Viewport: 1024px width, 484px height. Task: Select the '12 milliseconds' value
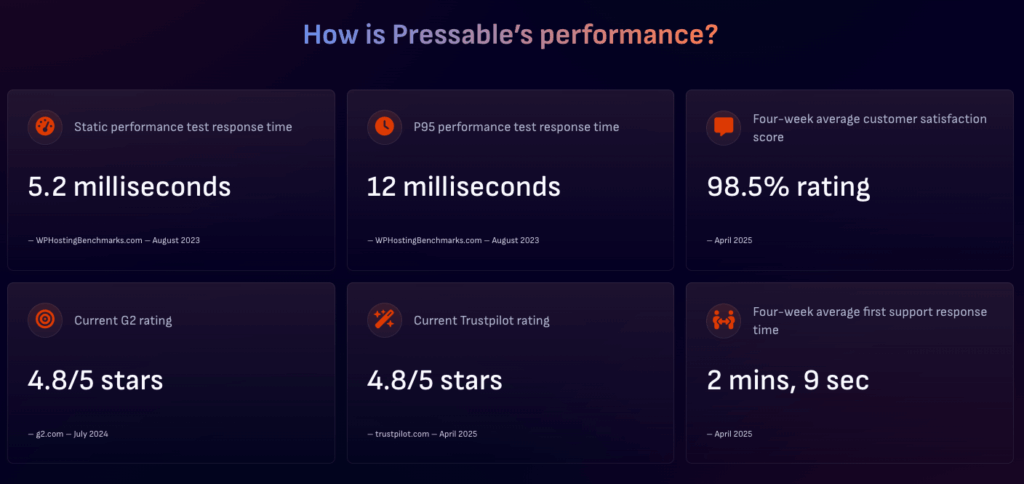point(463,186)
